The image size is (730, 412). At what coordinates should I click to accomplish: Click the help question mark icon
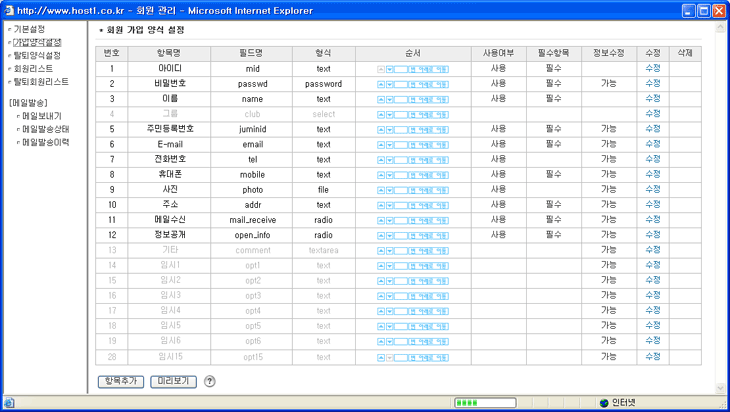[x=210, y=381]
